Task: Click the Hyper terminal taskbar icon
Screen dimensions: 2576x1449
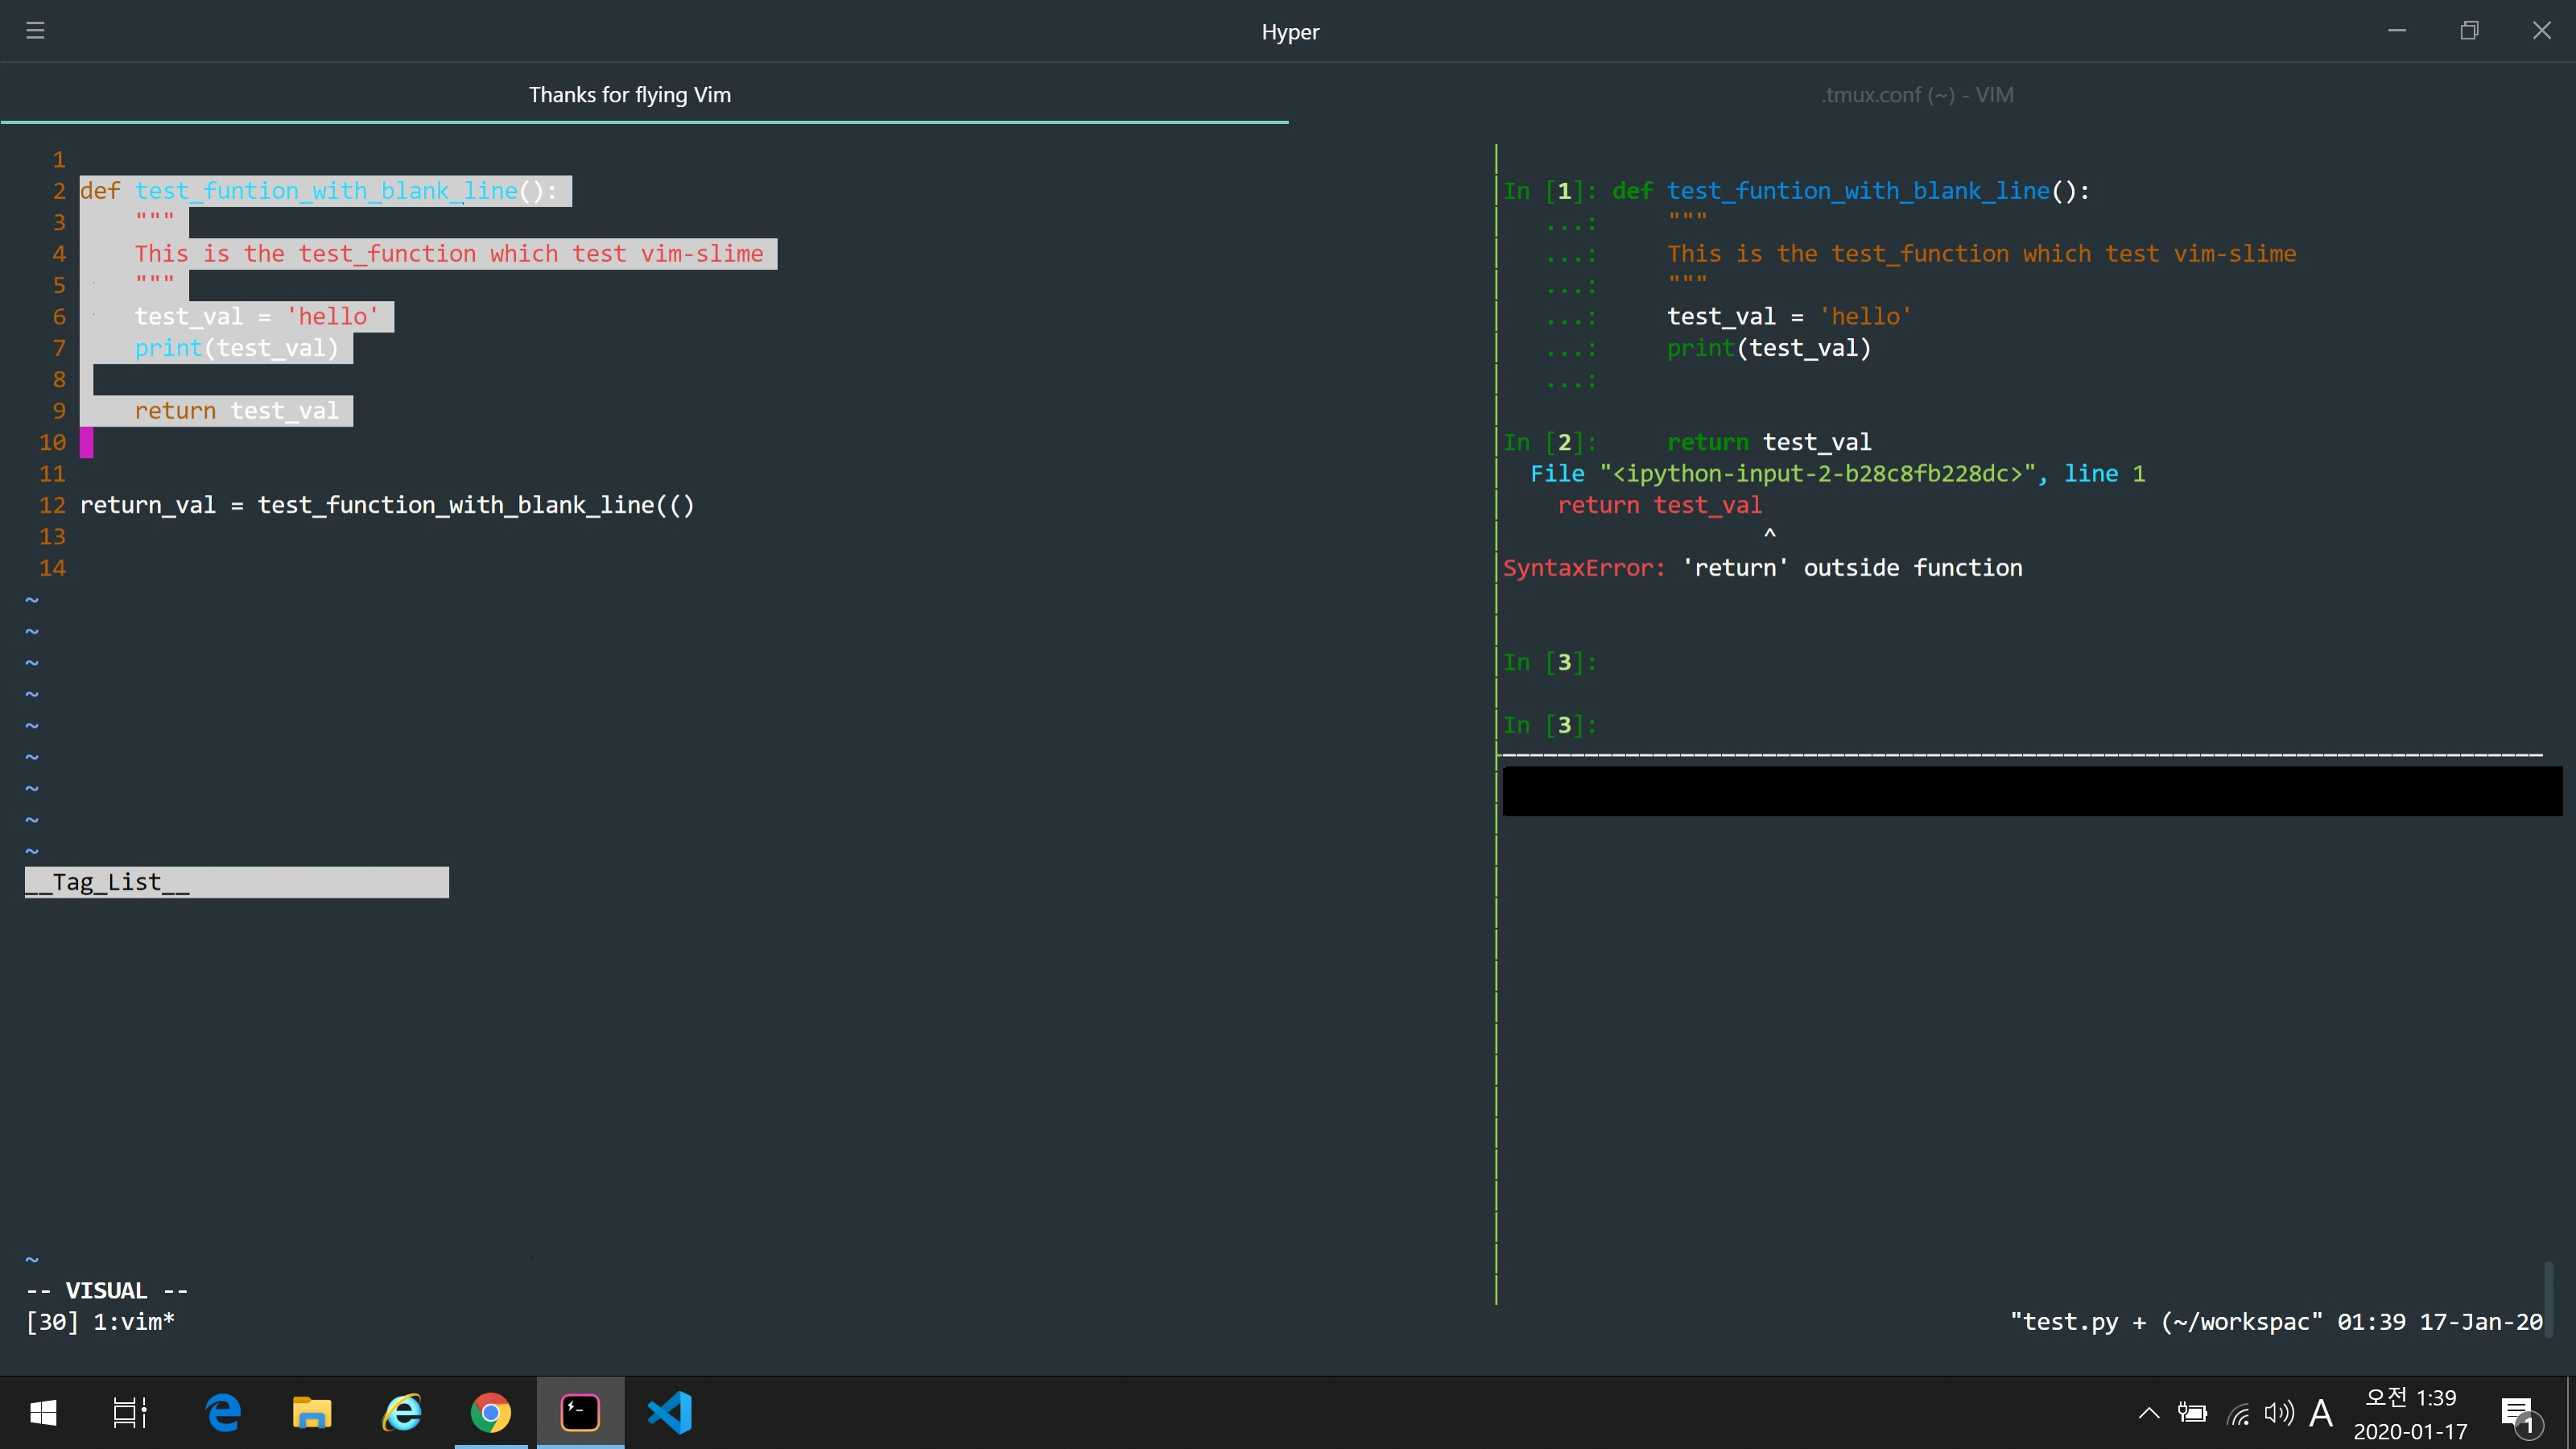Action: coord(580,1413)
